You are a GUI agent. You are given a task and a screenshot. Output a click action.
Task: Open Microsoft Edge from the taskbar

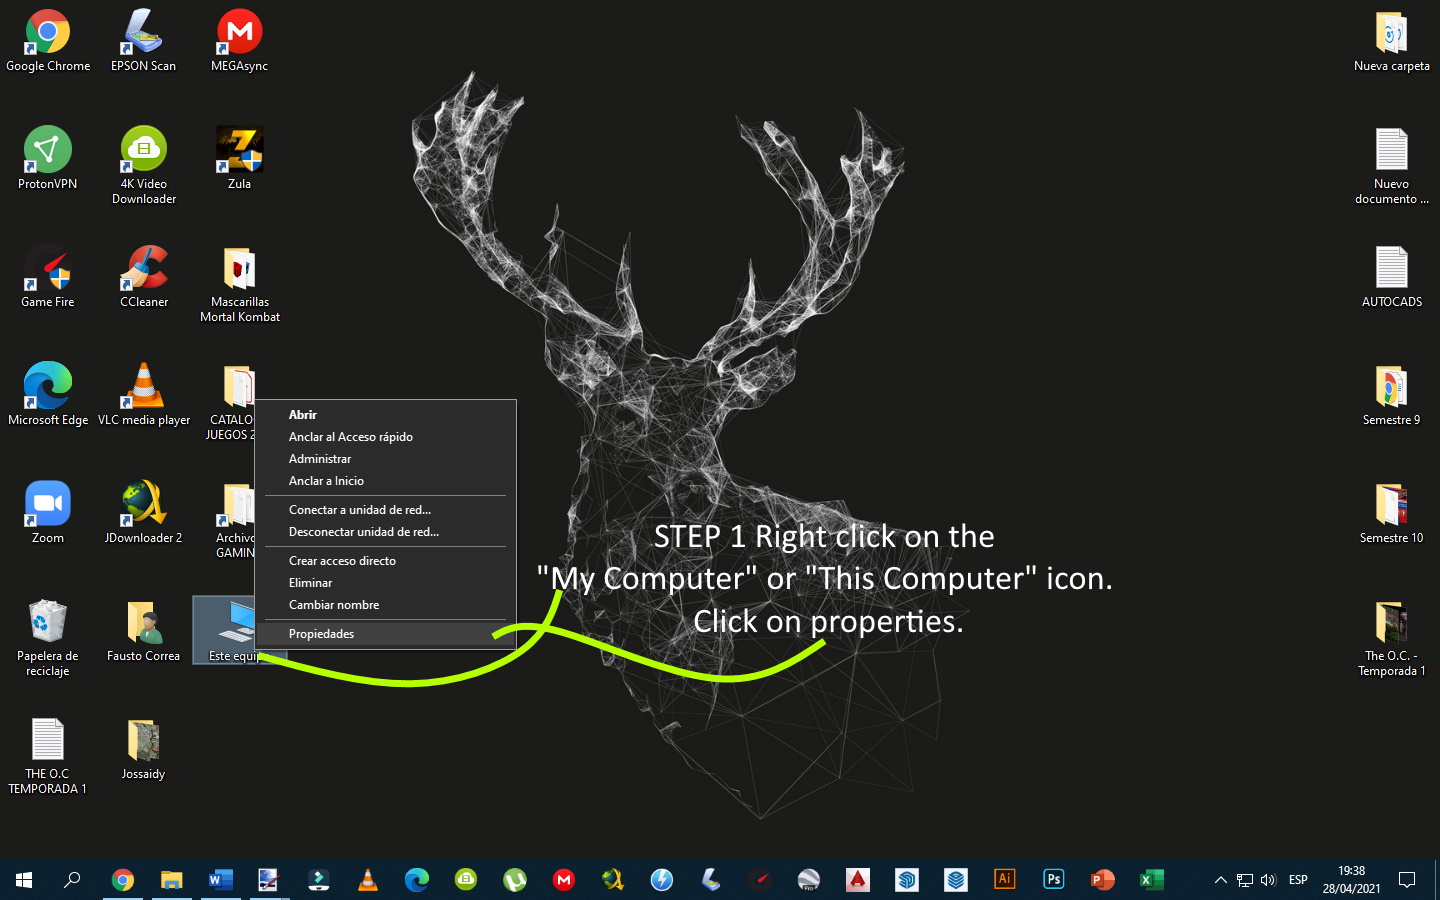pyautogui.click(x=417, y=880)
